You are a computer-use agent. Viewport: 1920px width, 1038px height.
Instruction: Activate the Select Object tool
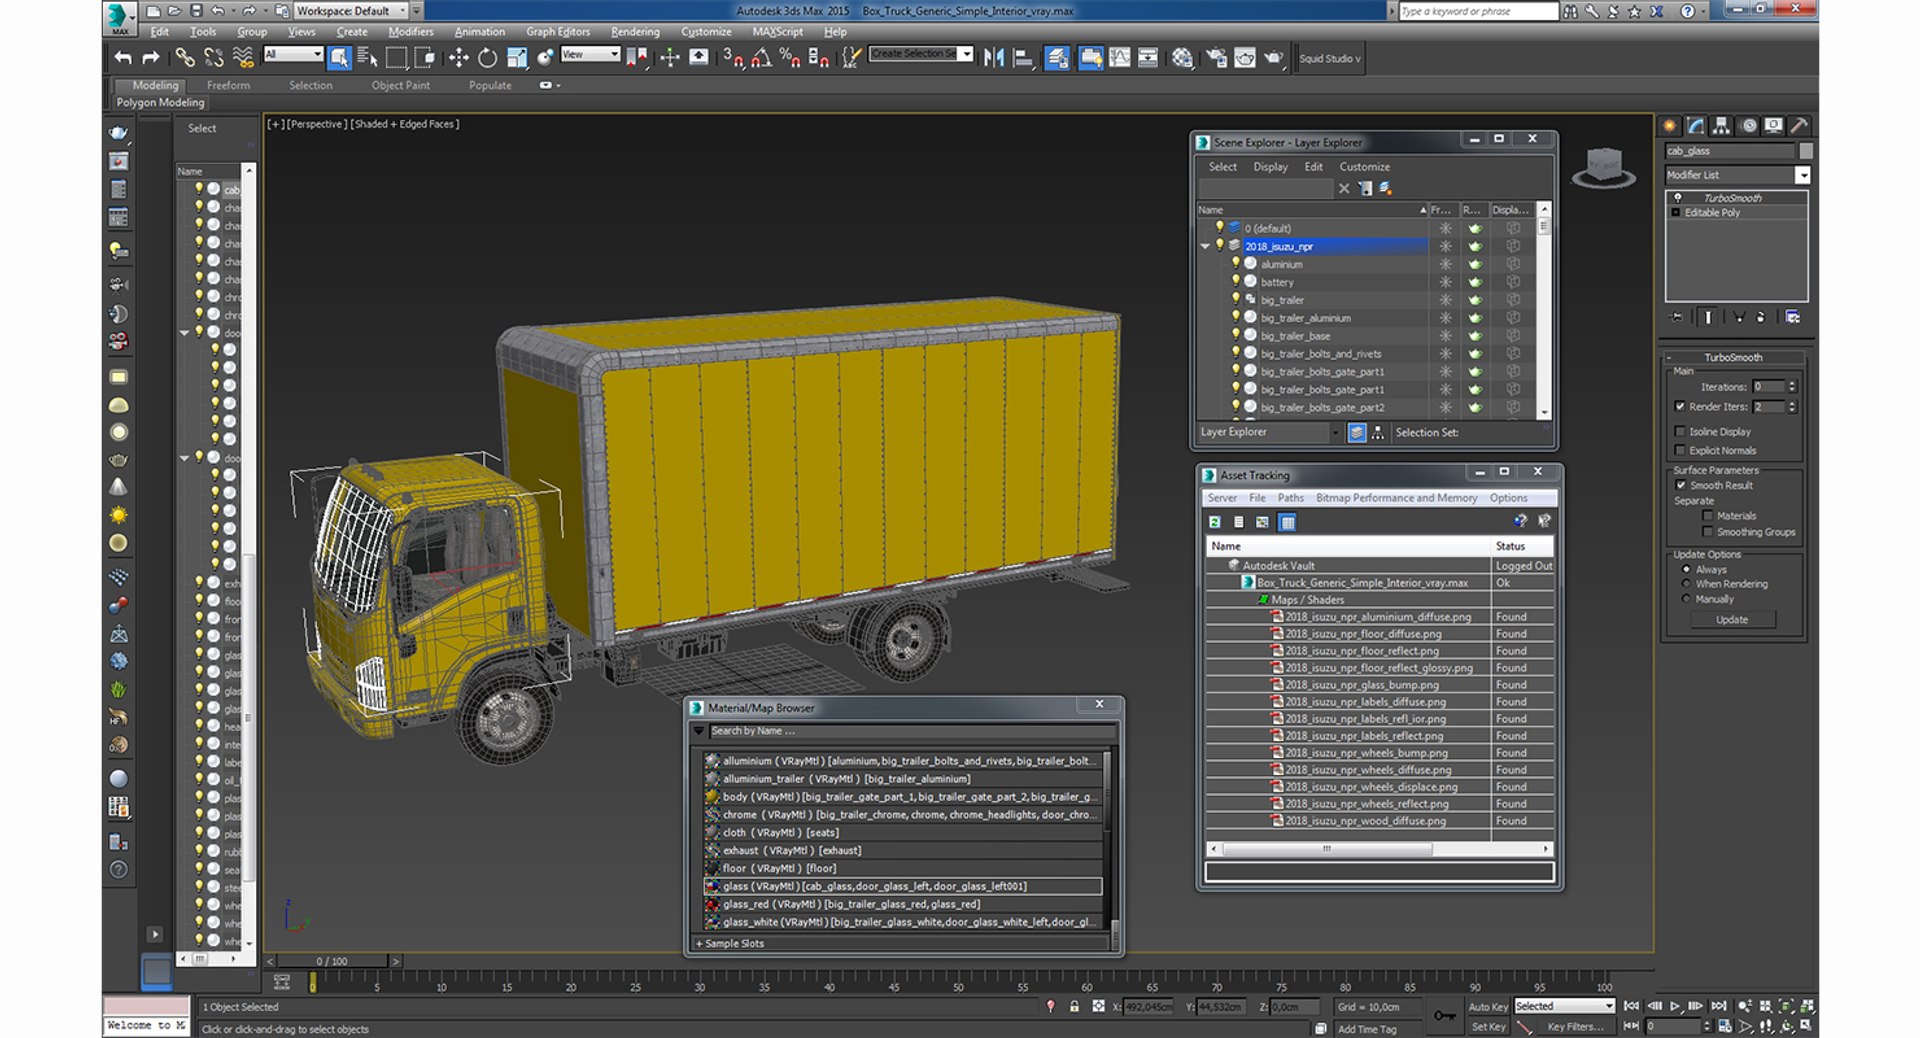[339, 58]
